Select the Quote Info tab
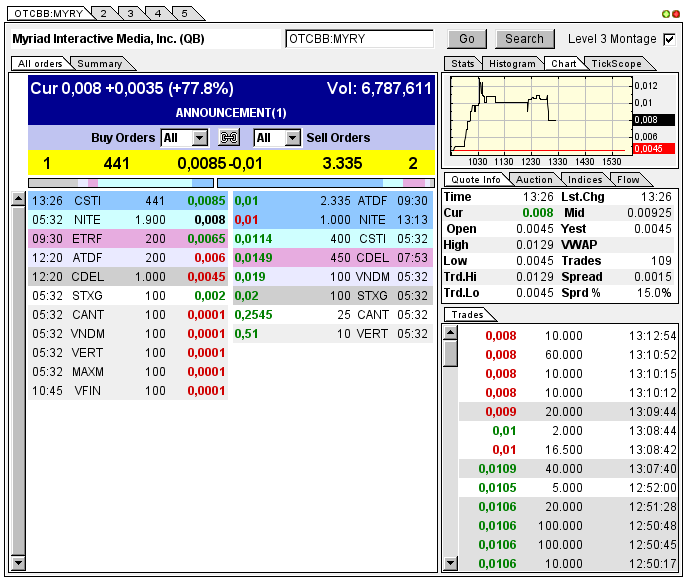 (476, 179)
